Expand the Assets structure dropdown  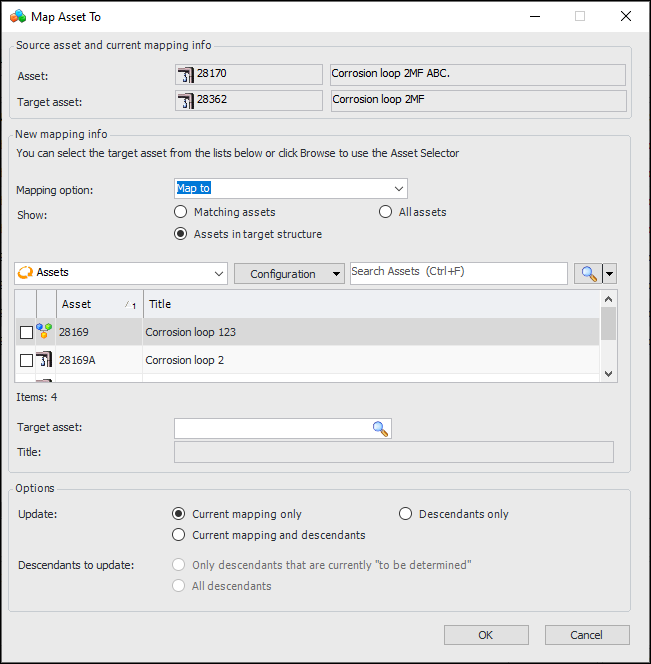pyautogui.click(x=220, y=274)
